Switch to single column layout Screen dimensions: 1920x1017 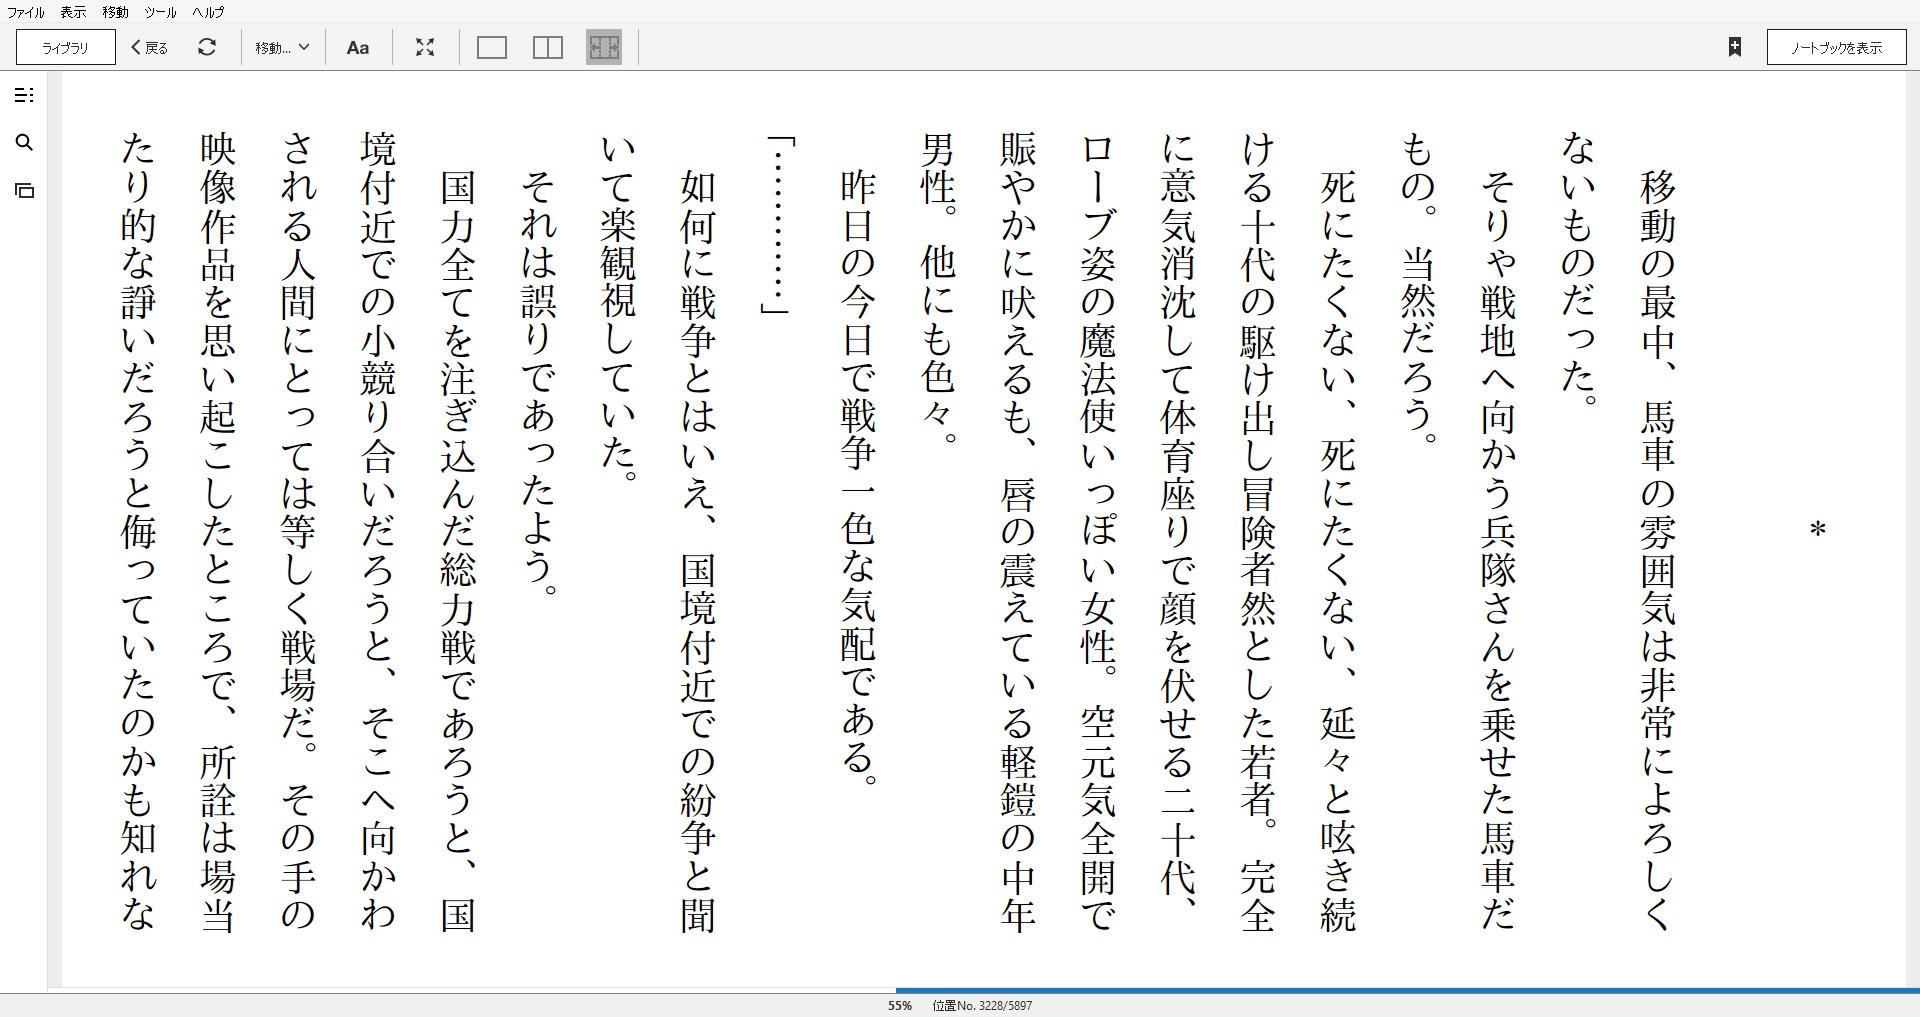click(x=492, y=47)
